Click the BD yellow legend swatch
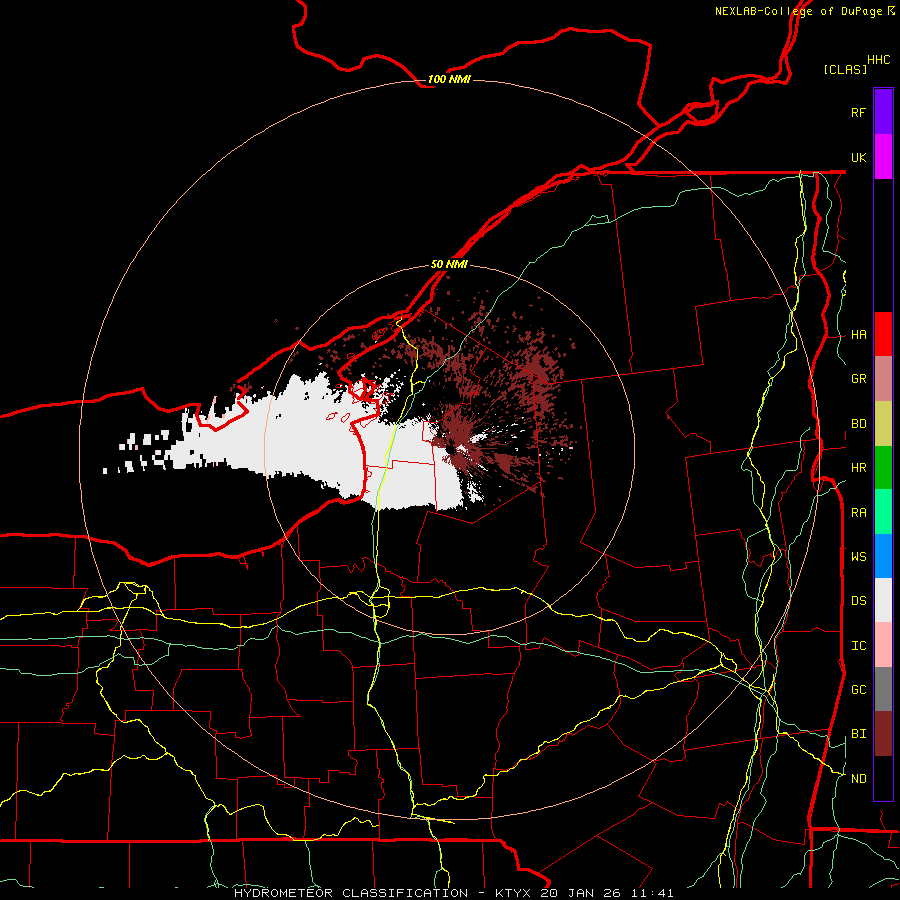 pos(883,423)
